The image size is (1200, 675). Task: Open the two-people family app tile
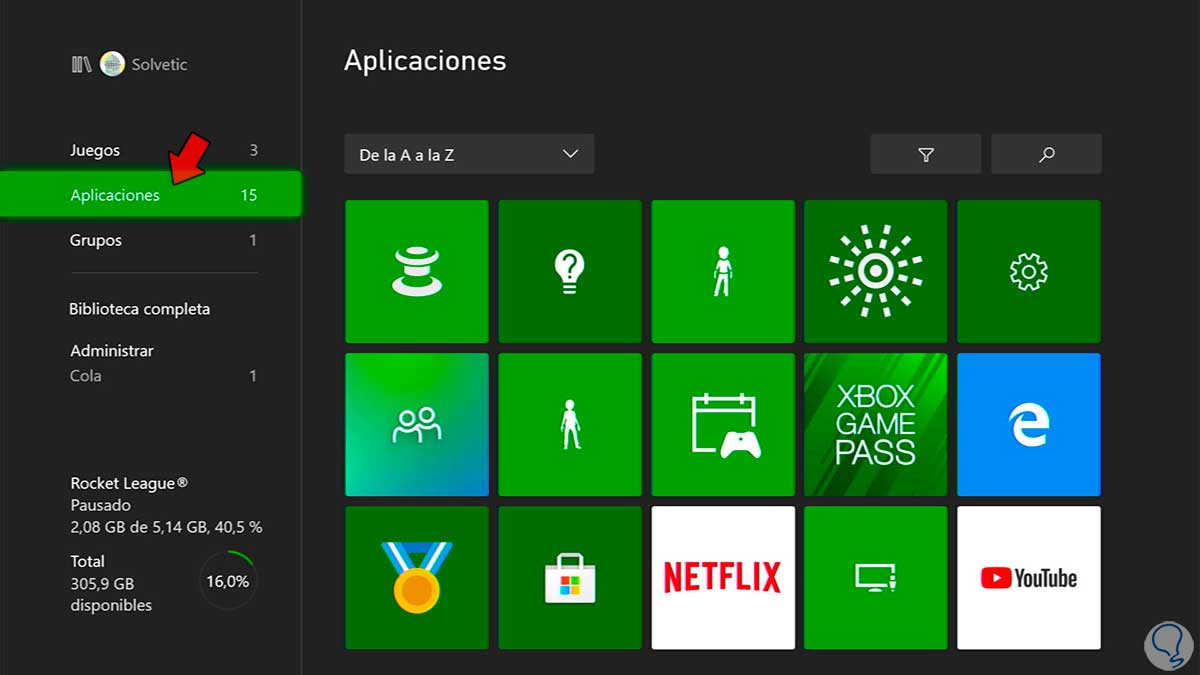(417, 424)
